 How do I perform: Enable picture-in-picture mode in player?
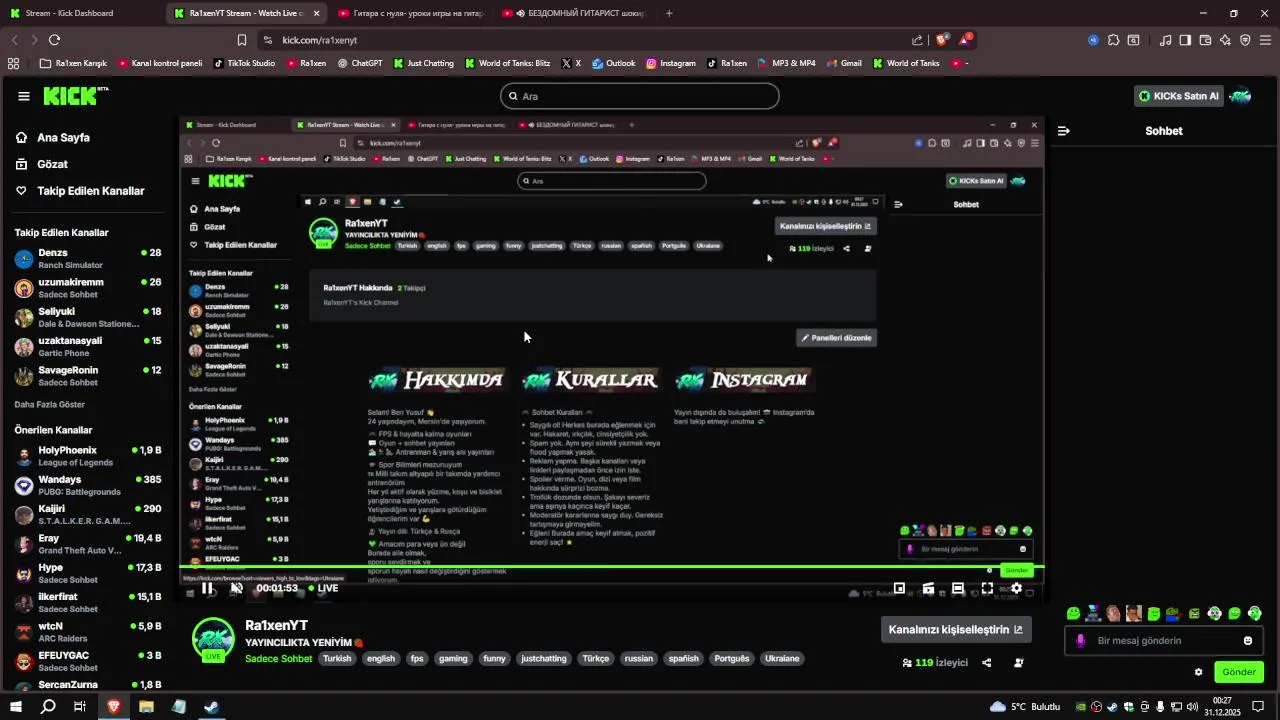coord(899,588)
